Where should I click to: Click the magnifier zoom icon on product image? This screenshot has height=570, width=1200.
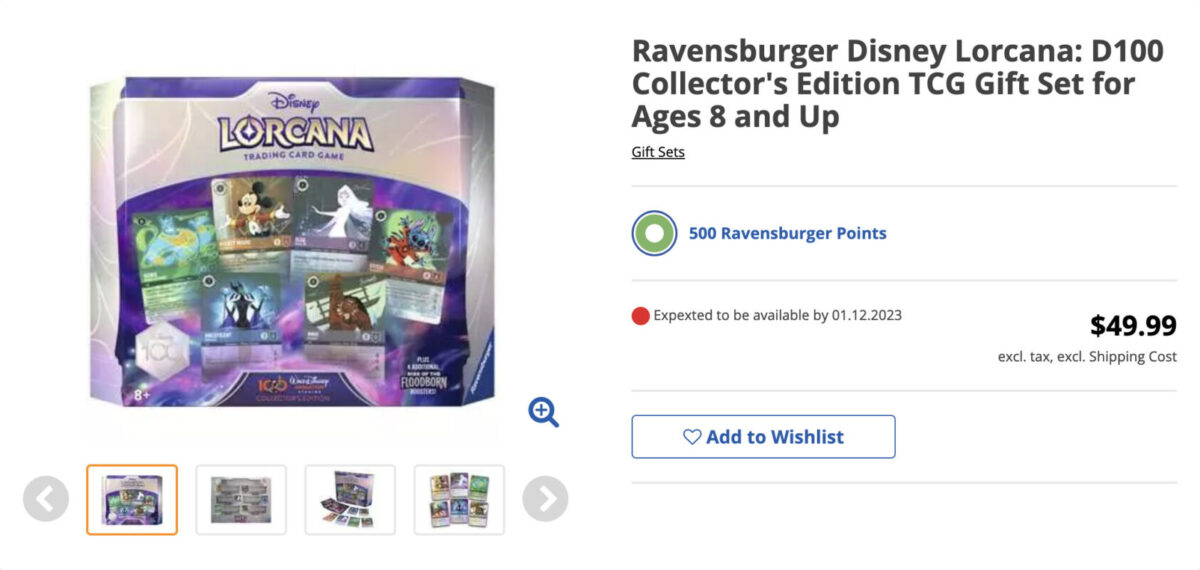click(x=544, y=412)
